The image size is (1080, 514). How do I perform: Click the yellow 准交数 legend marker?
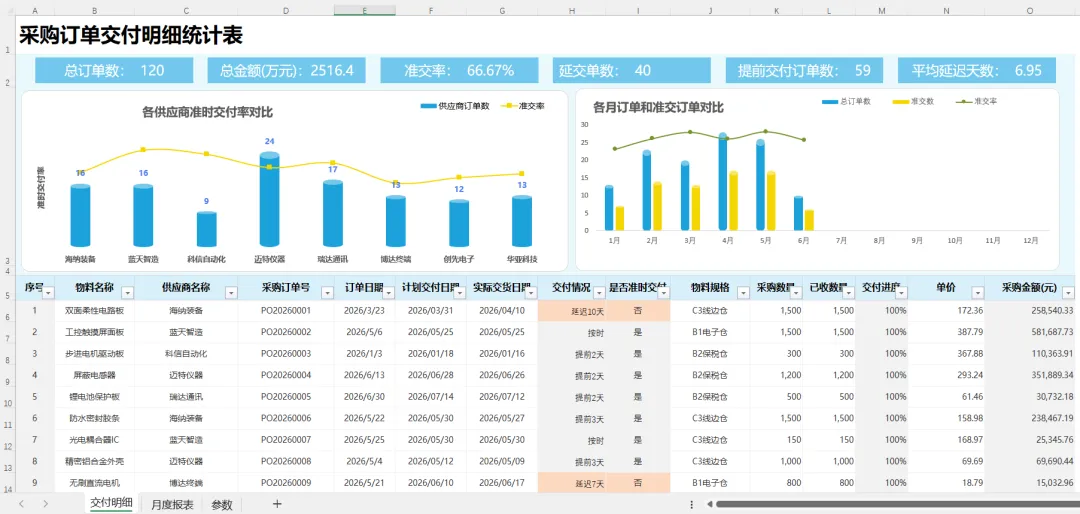tap(900, 101)
